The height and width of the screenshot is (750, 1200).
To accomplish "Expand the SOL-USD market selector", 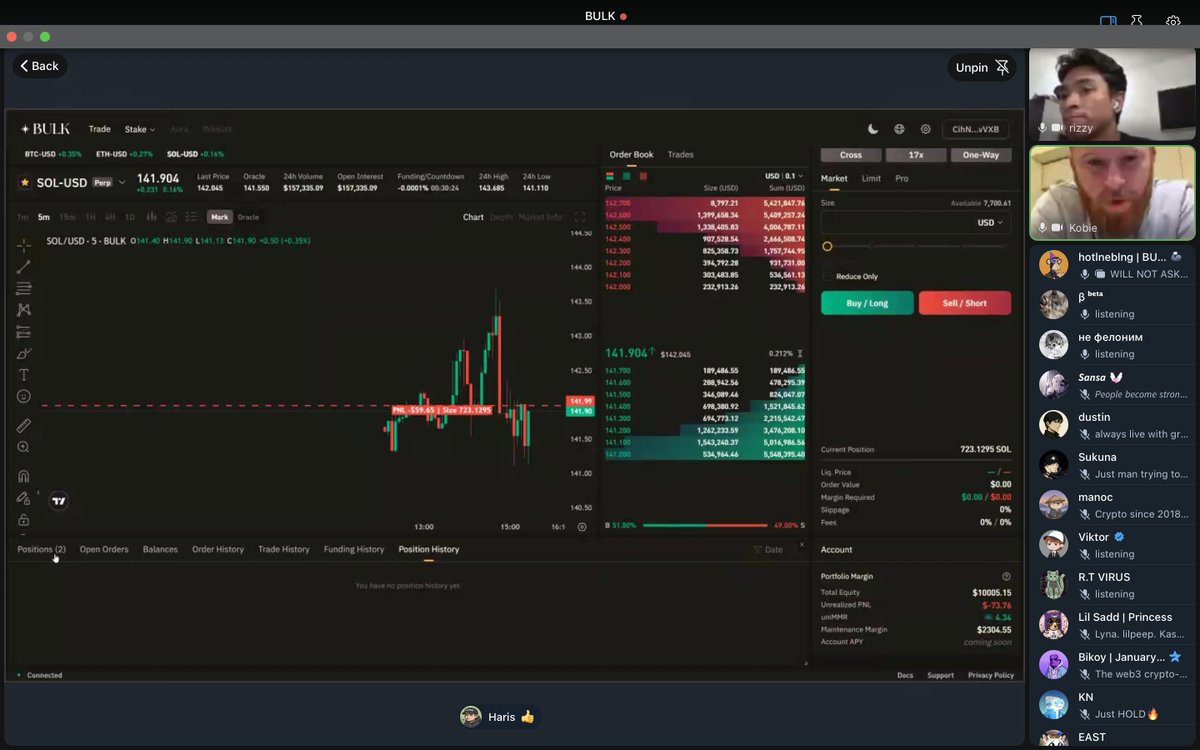I will (122, 182).
